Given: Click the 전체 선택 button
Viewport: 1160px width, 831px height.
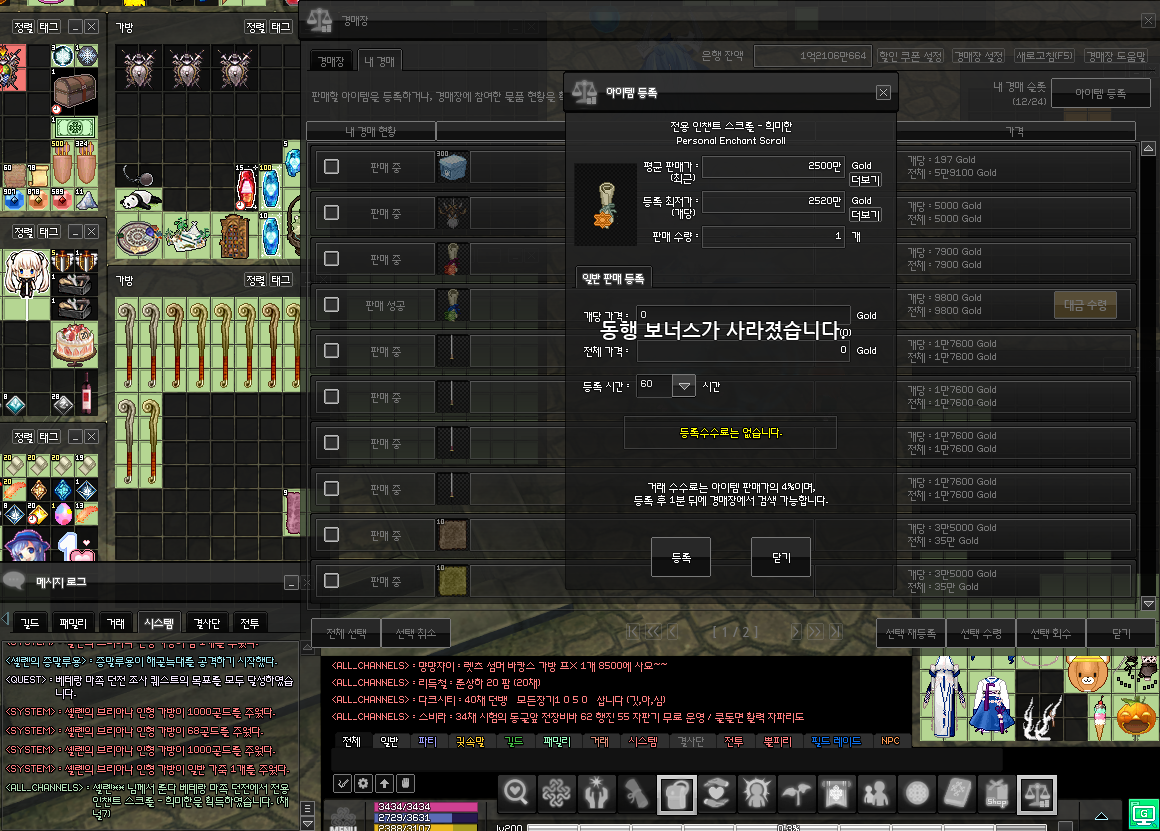Looking at the screenshot, I should coord(346,633).
